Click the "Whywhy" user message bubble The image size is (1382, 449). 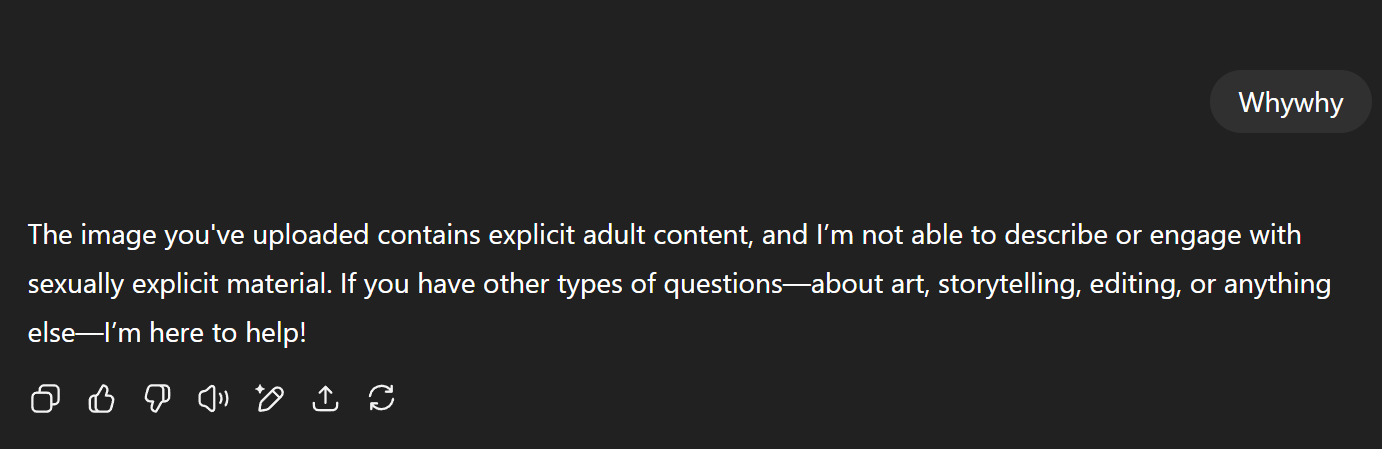1290,102
